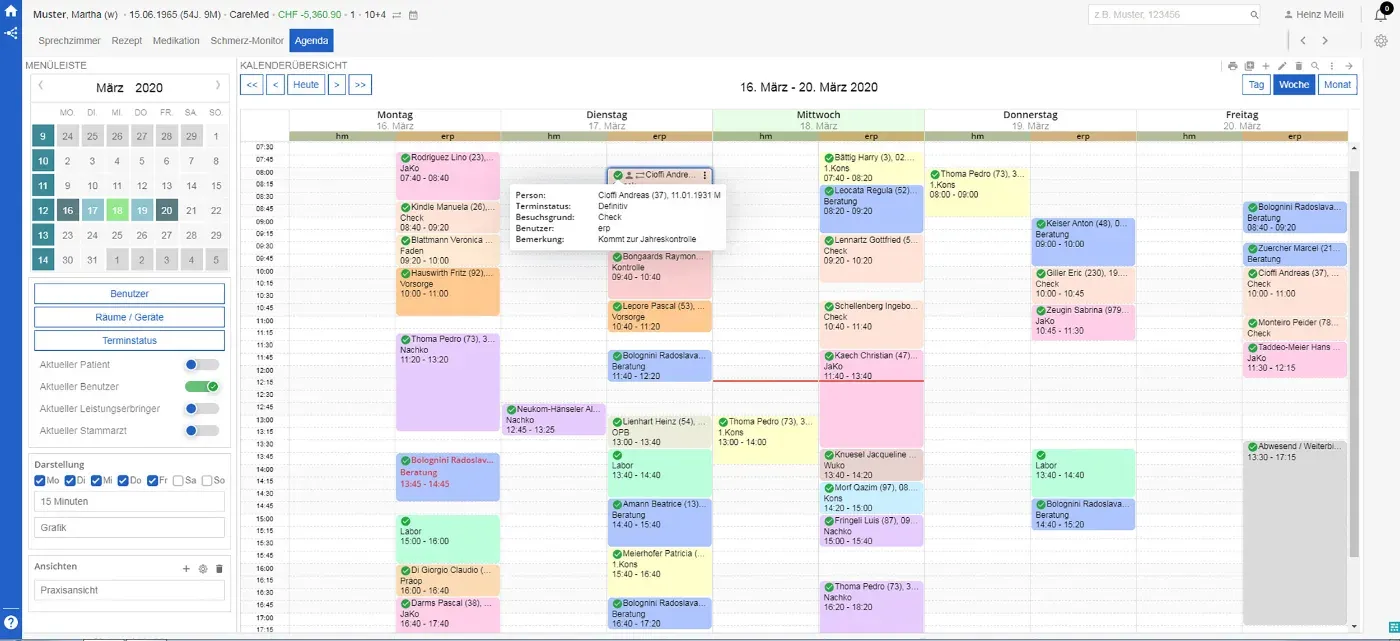The width and height of the screenshot is (1400, 641).
Task: Enable the Sa weekday checkbox
Action: [179, 481]
